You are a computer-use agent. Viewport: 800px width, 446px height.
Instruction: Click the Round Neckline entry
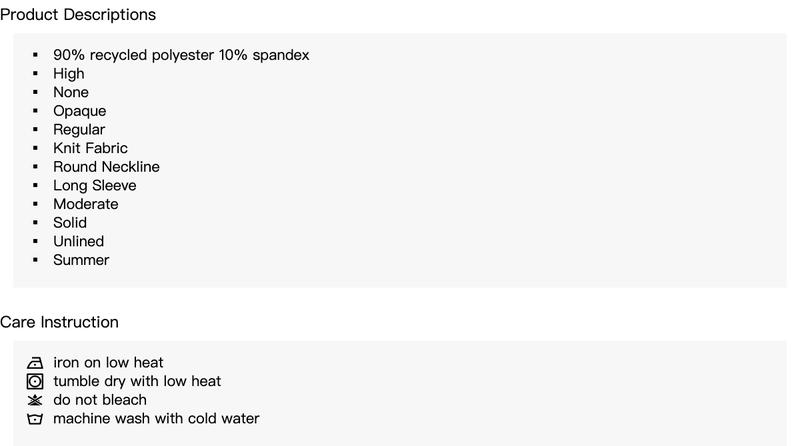click(106, 167)
